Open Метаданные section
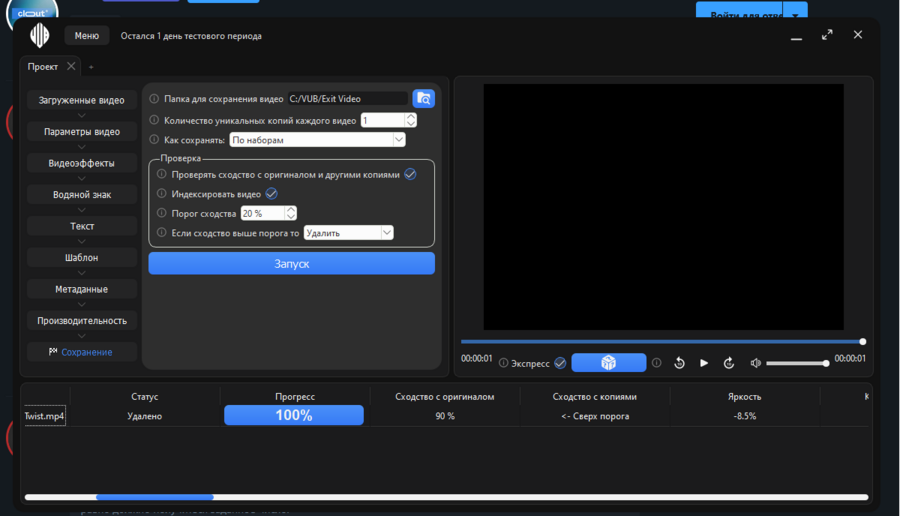The image size is (900, 516). point(82,289)
